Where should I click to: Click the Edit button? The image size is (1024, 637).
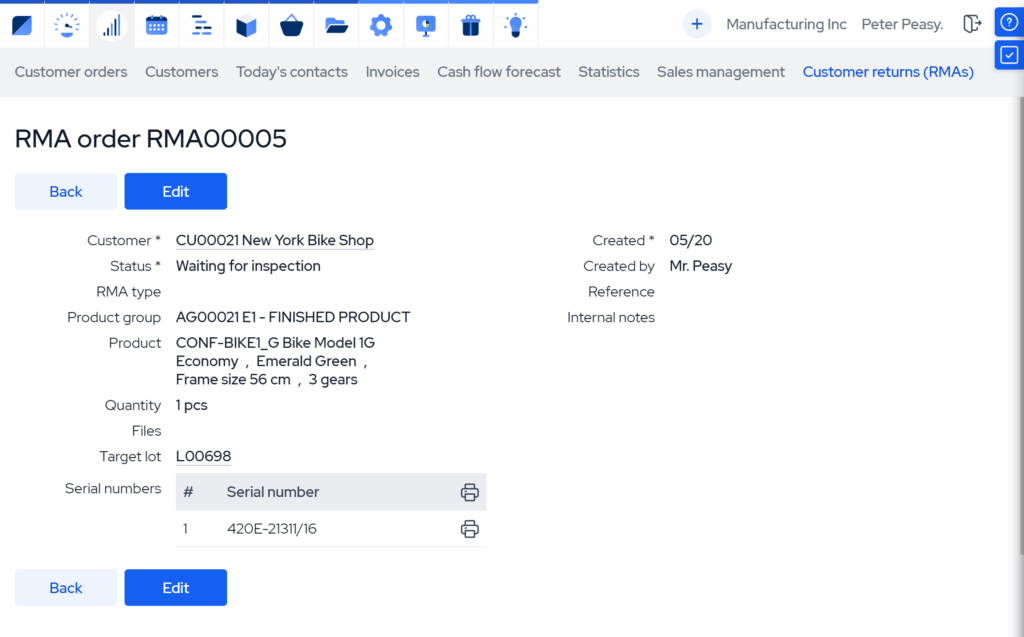[x=175, y=191]
